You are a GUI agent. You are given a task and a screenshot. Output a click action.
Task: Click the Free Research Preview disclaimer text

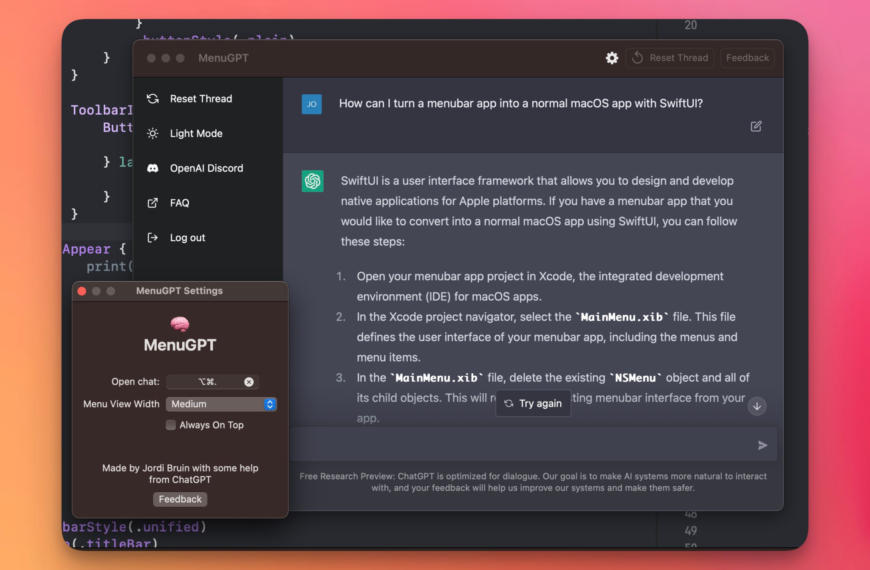tap(533, 482)
